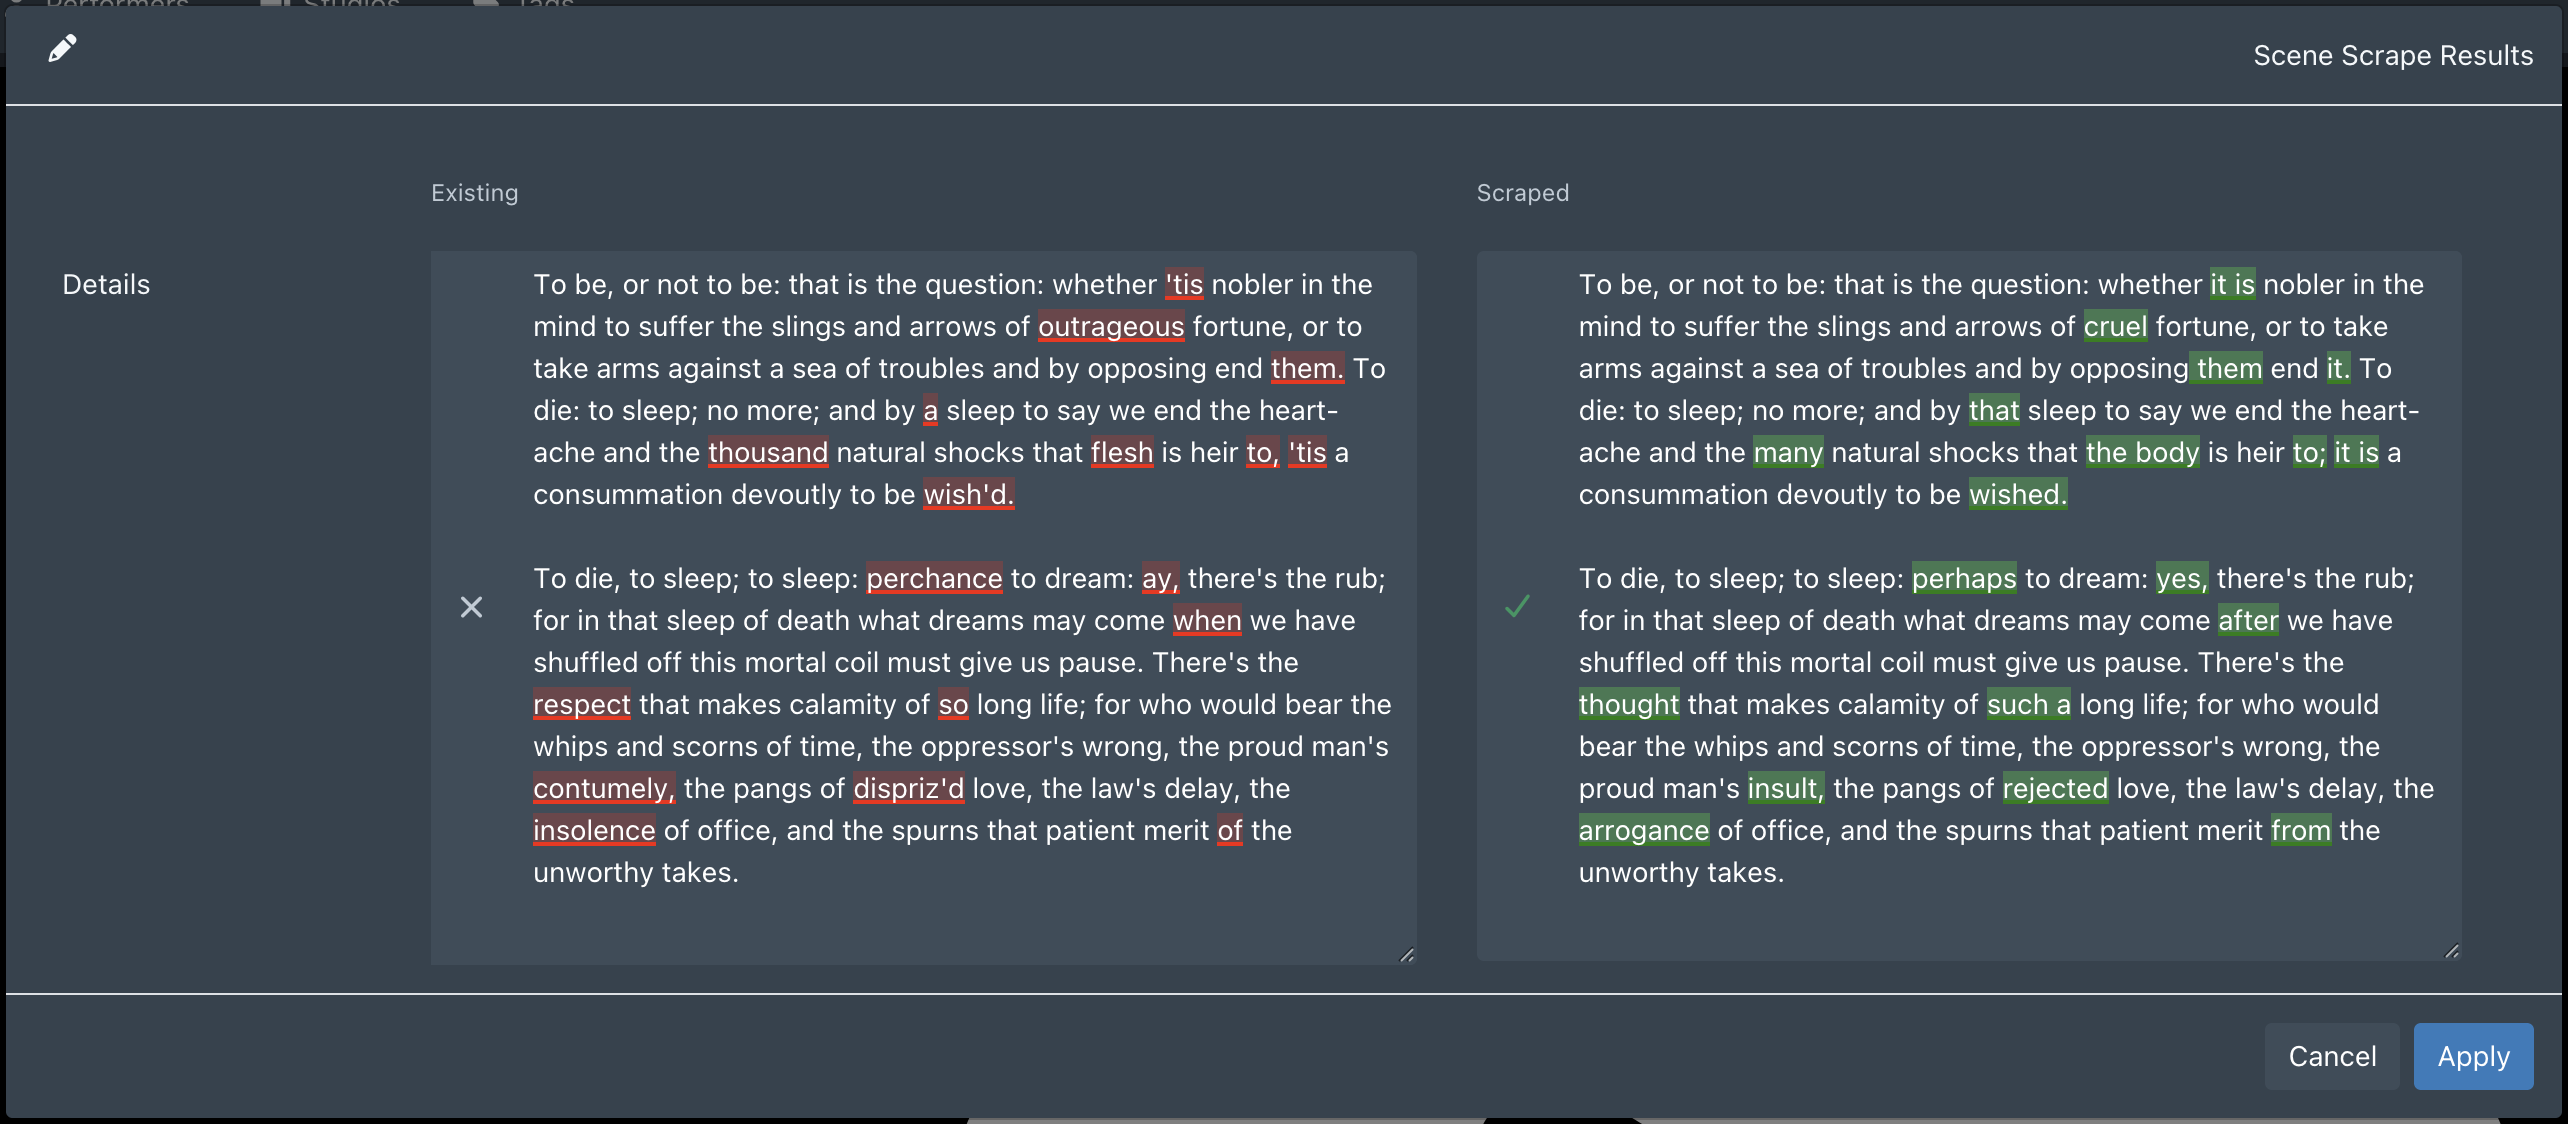The height and width of the screenshot is (1124, 2568).
Task: Select the X toggle beside Existing details
Action: (x=471, y=607)
